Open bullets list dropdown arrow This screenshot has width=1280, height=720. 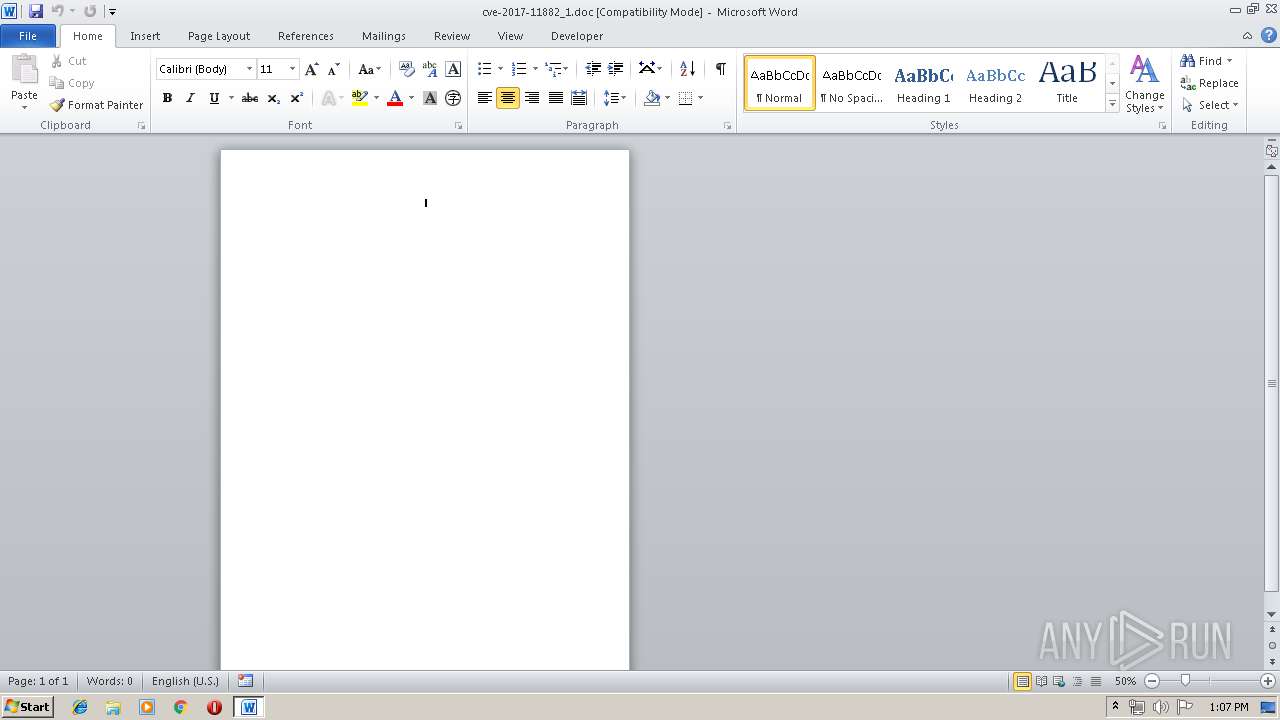[501, 69]
